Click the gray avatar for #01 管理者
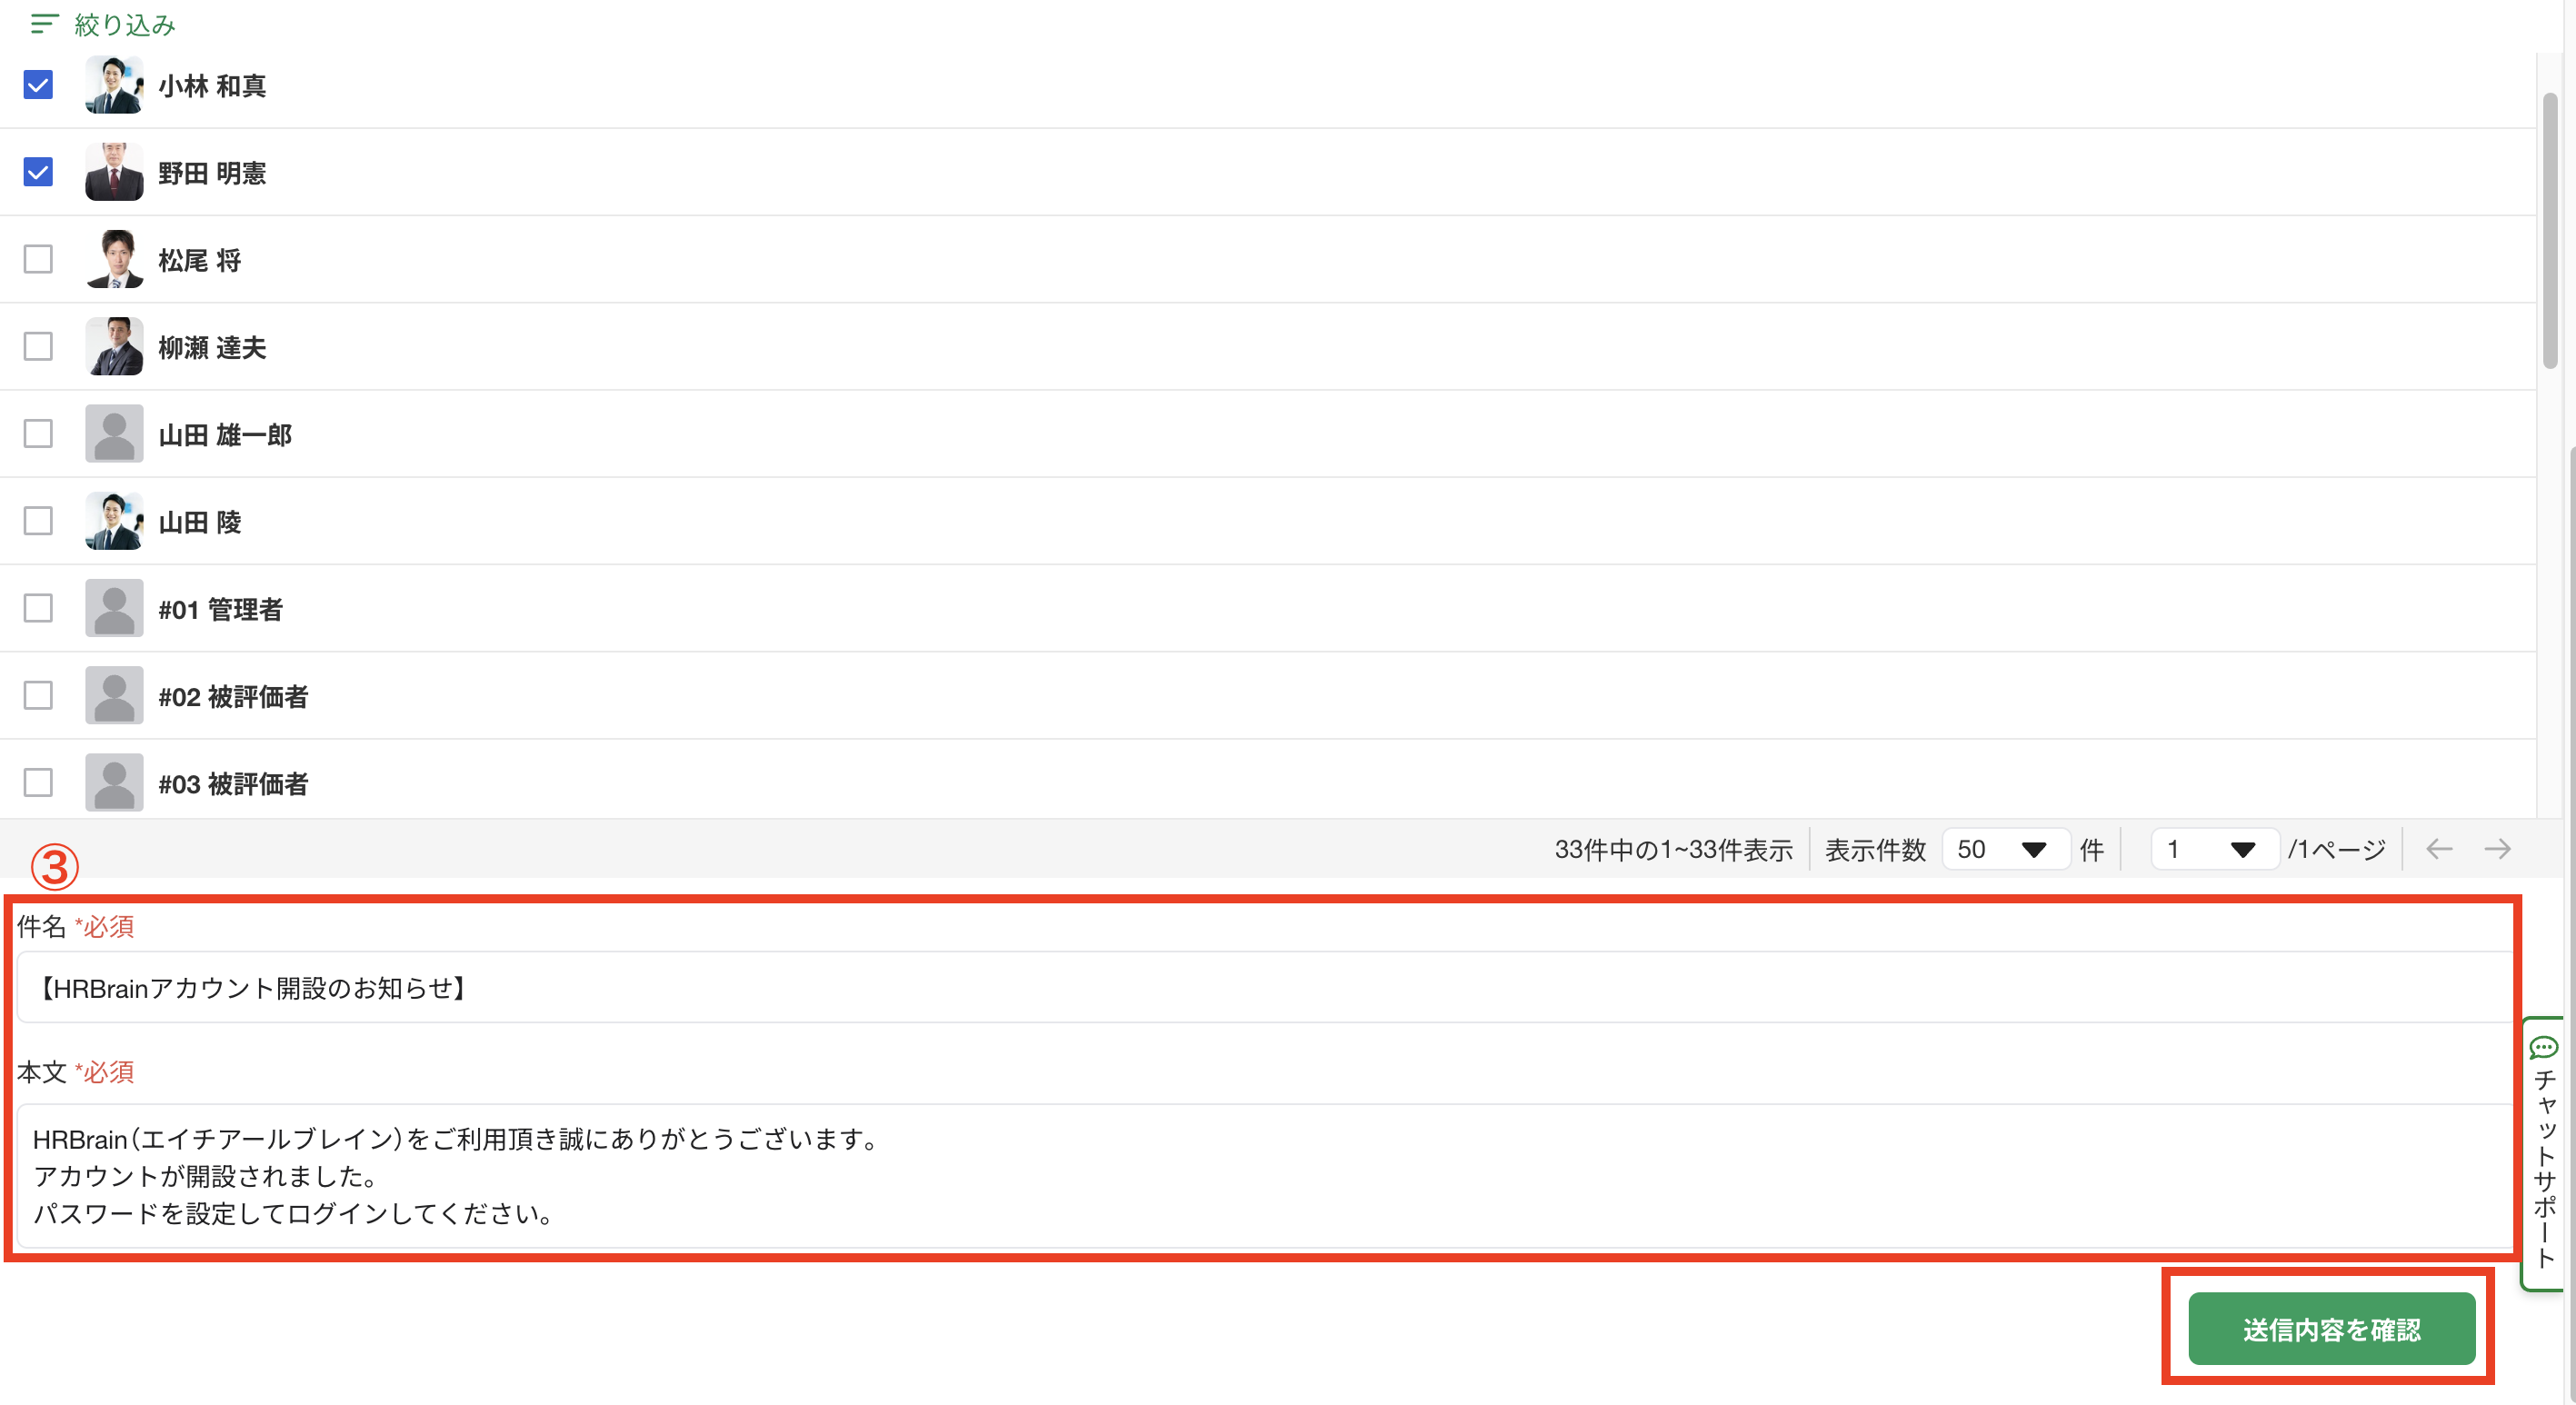Image resolution: width=2576 pixels, height=1405 pixels. click(114, 608)
